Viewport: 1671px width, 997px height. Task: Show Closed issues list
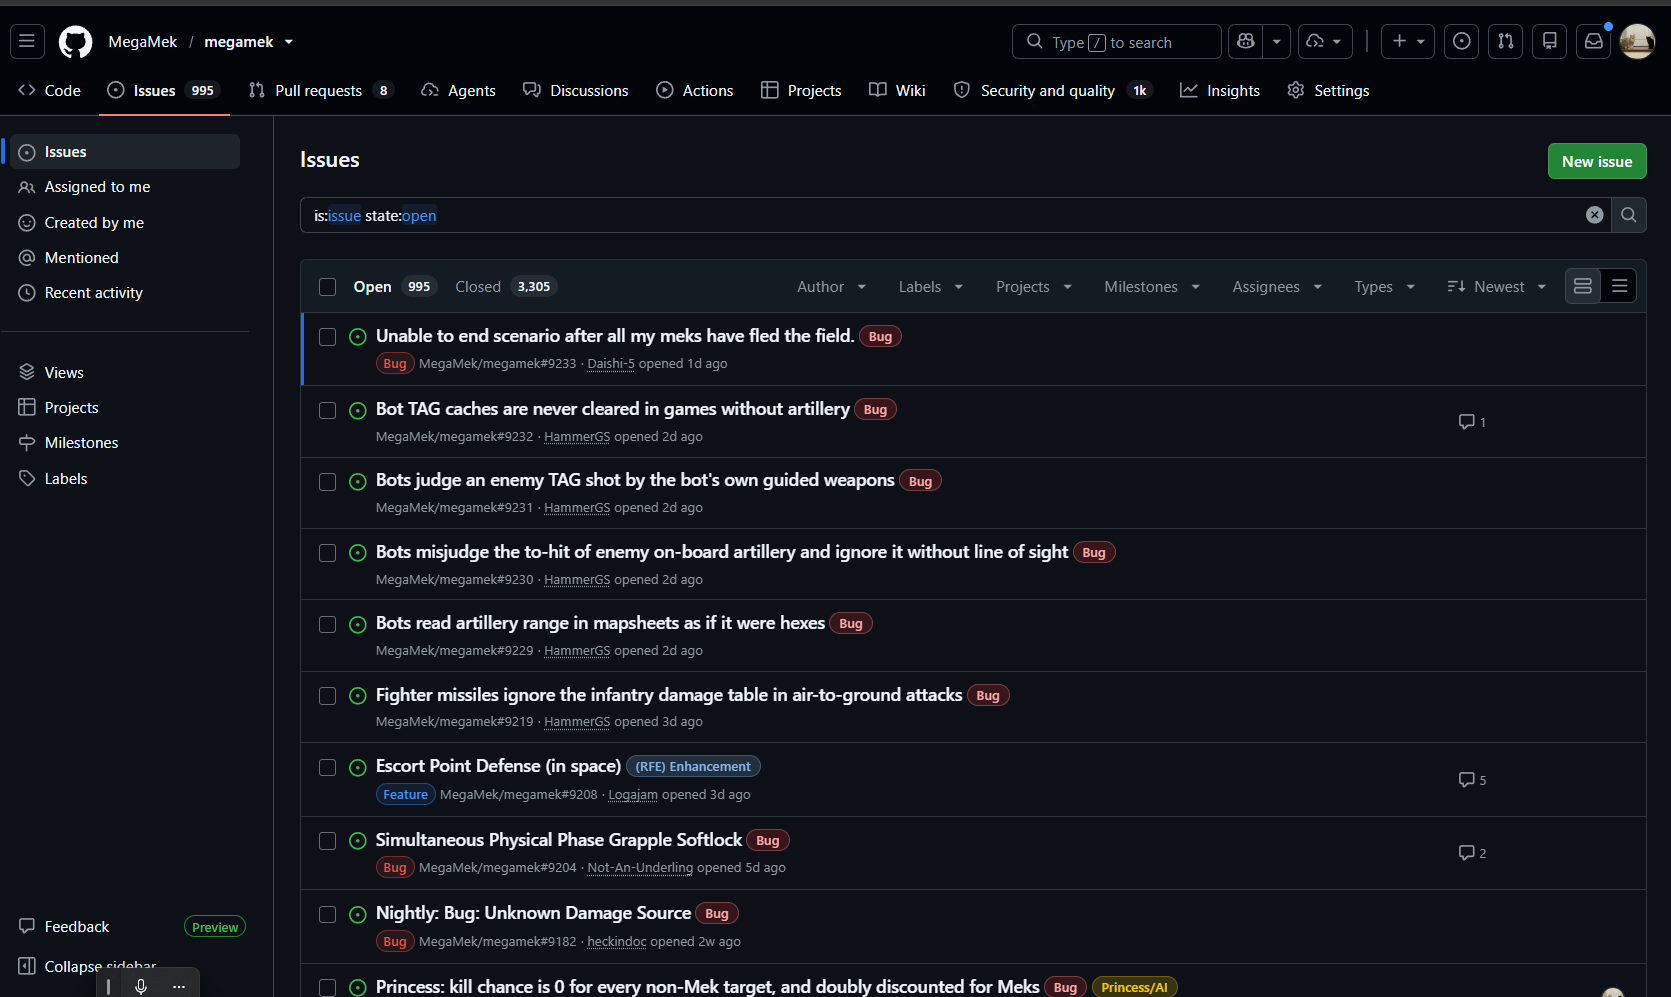point(505,287)
